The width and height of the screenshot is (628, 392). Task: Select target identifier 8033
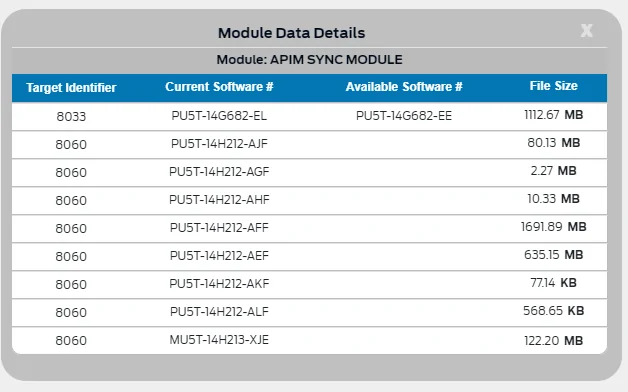(x=71, y=117)
